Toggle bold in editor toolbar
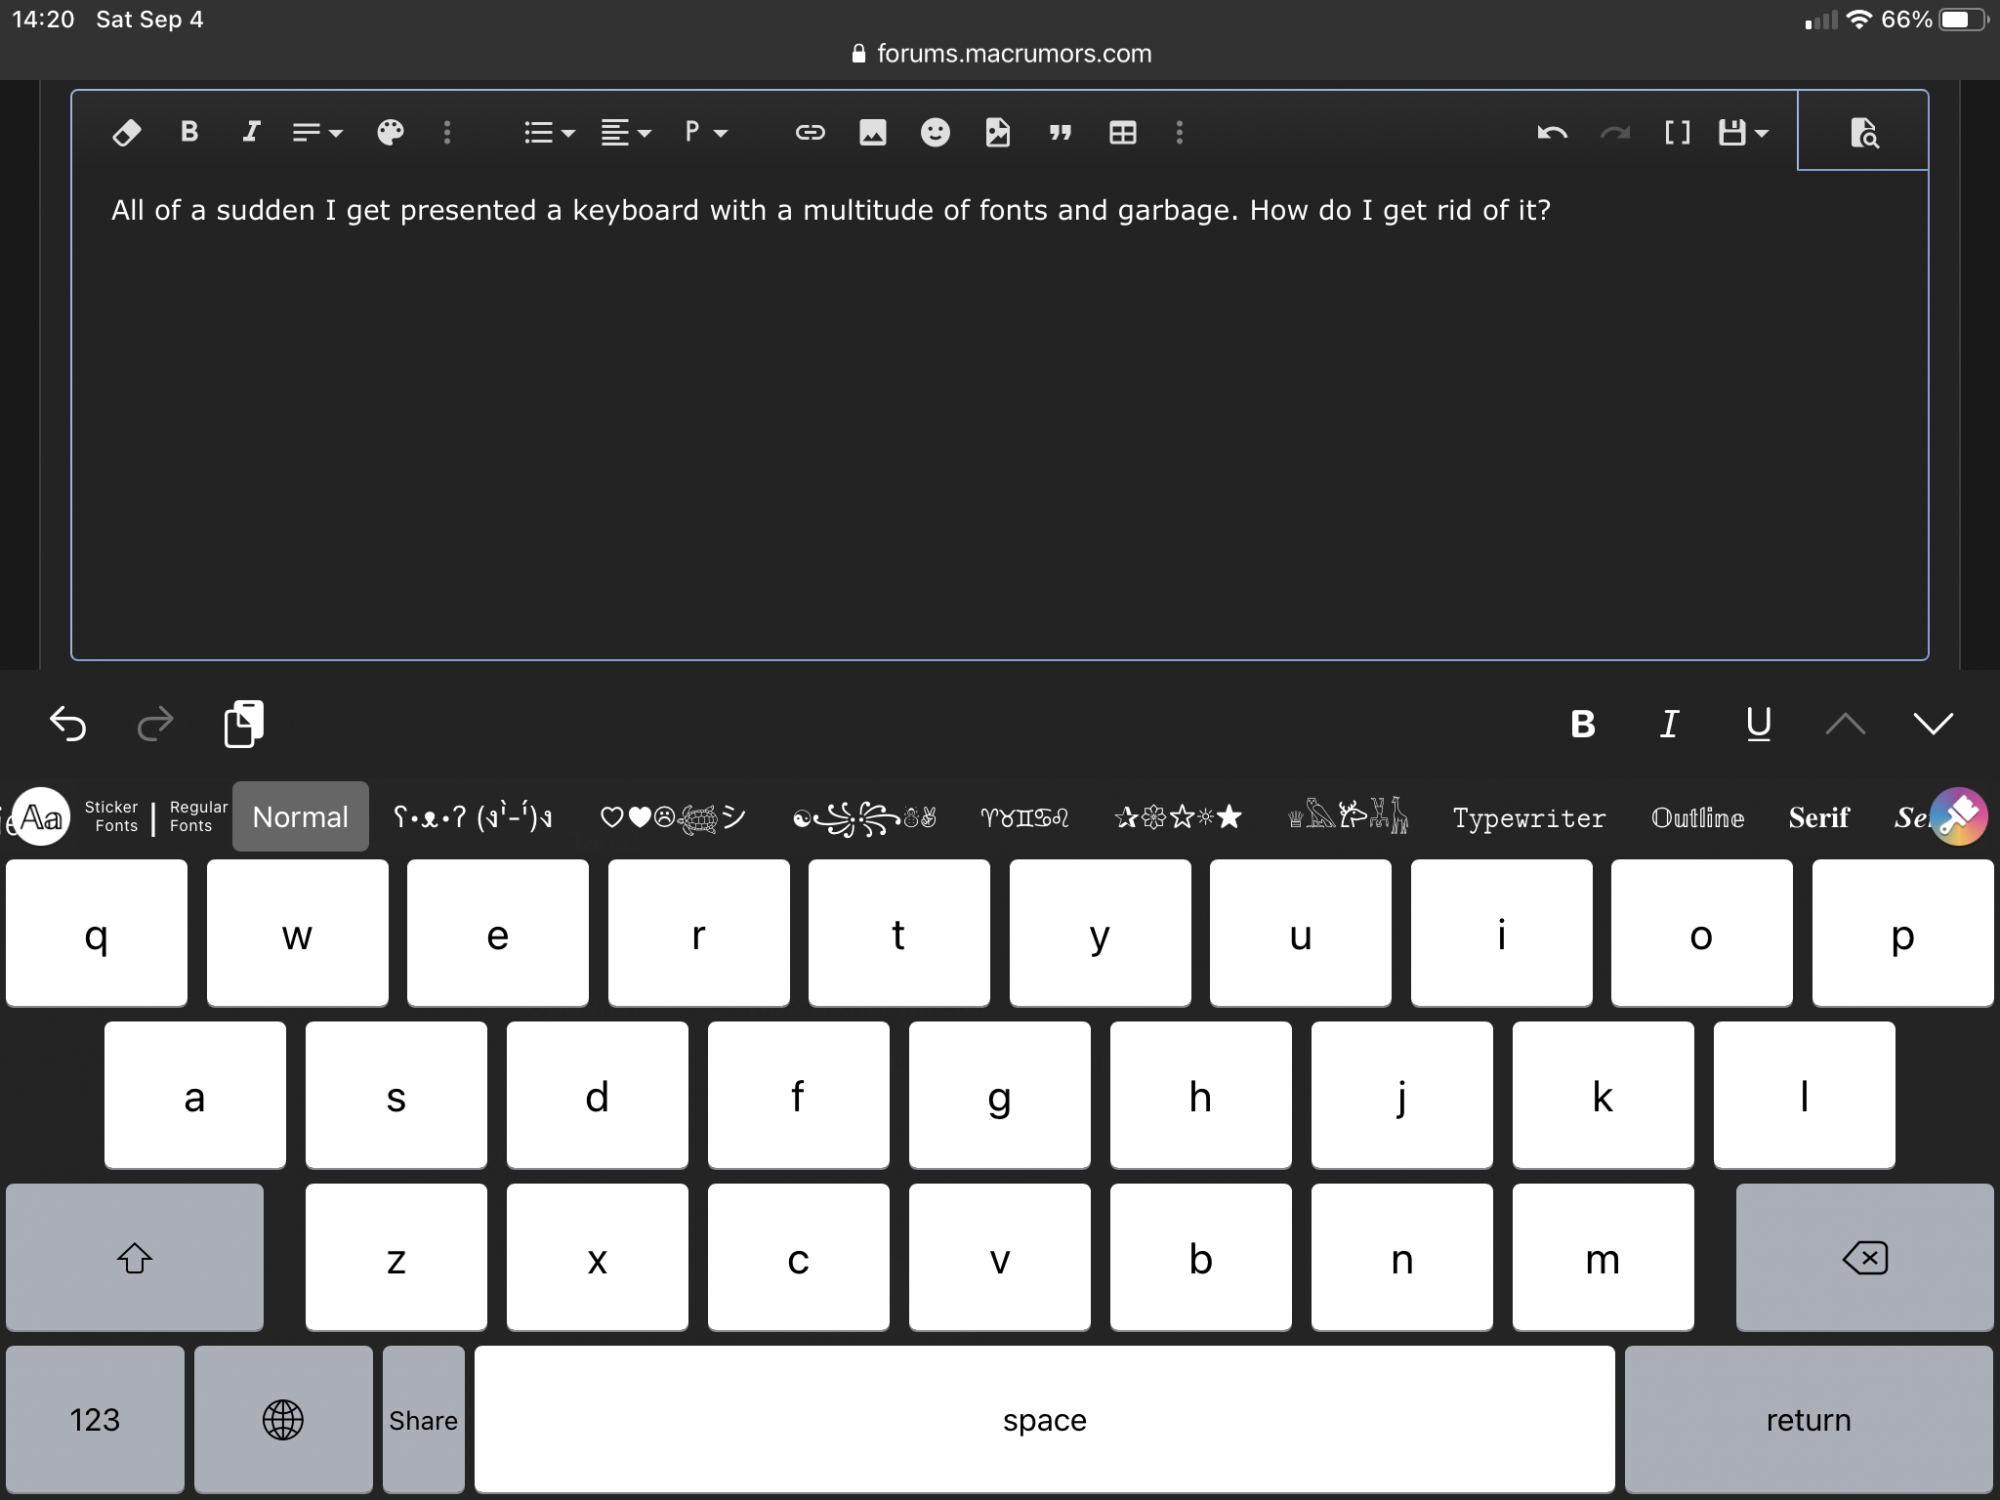Image resolution: width=2000 pixels, height=1500 pixels. click(189, 132)
